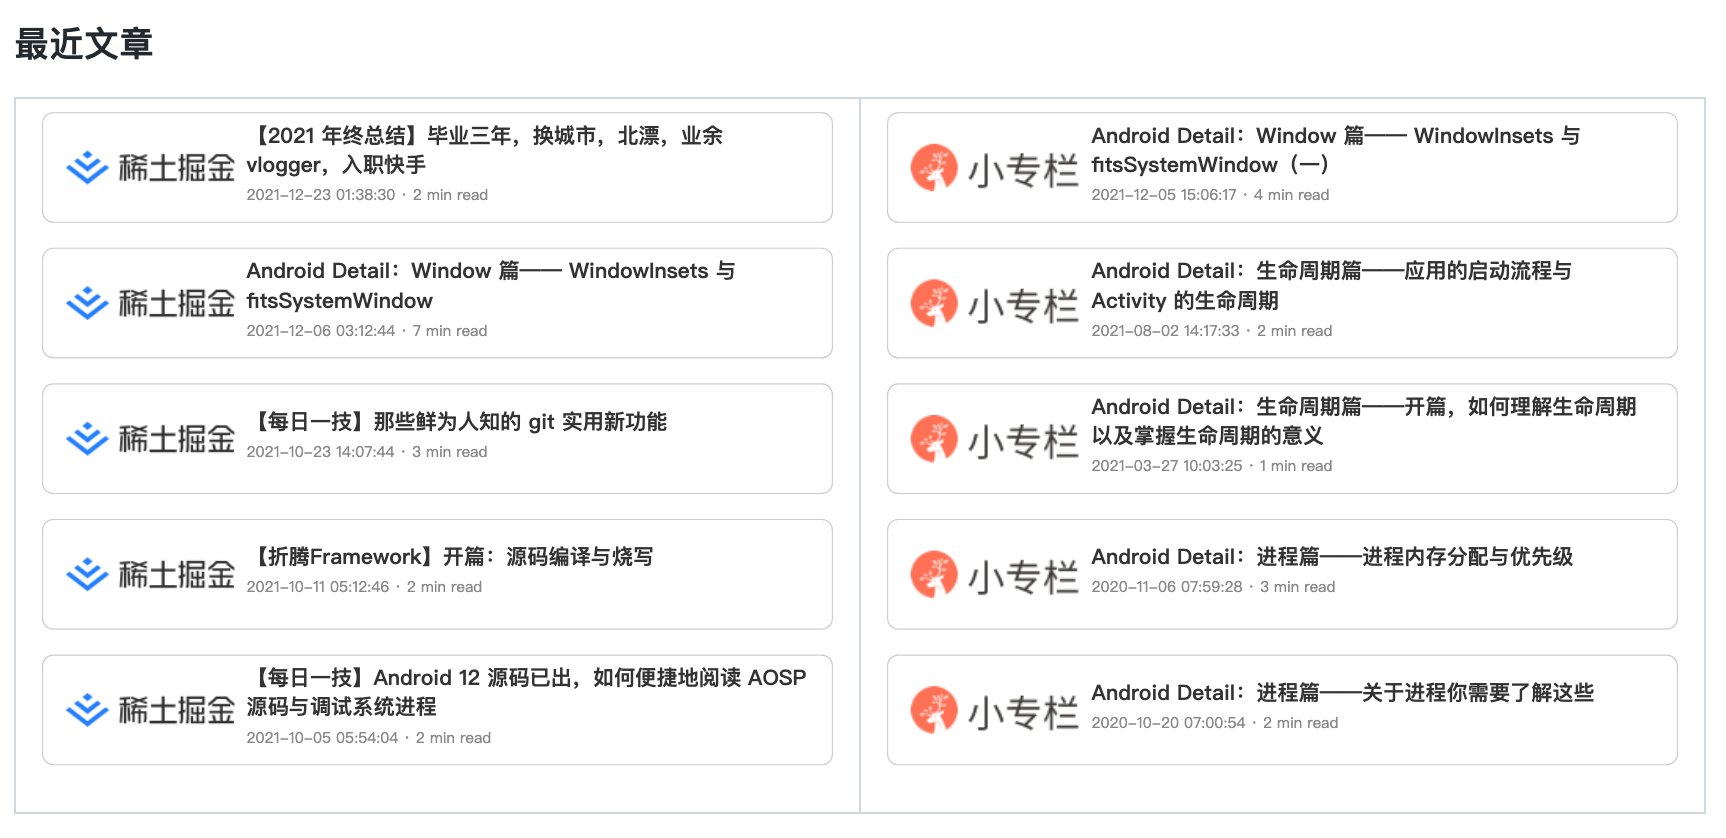The width and height of the screenshot is (1726, 838).
Task: Open 【折腾Framework】开篇：源码编译与烧写
Action: pos(450,557)
